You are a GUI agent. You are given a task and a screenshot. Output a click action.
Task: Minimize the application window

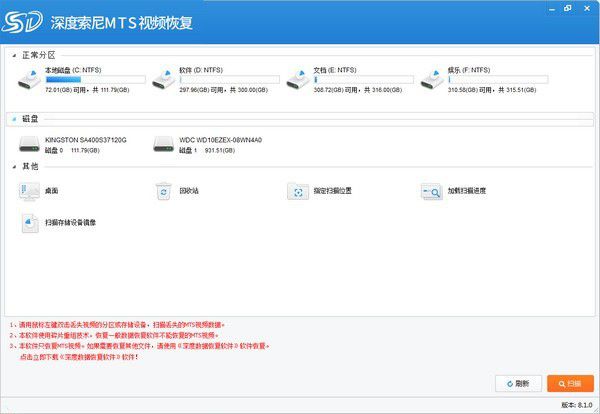click(x=551, y=8)
